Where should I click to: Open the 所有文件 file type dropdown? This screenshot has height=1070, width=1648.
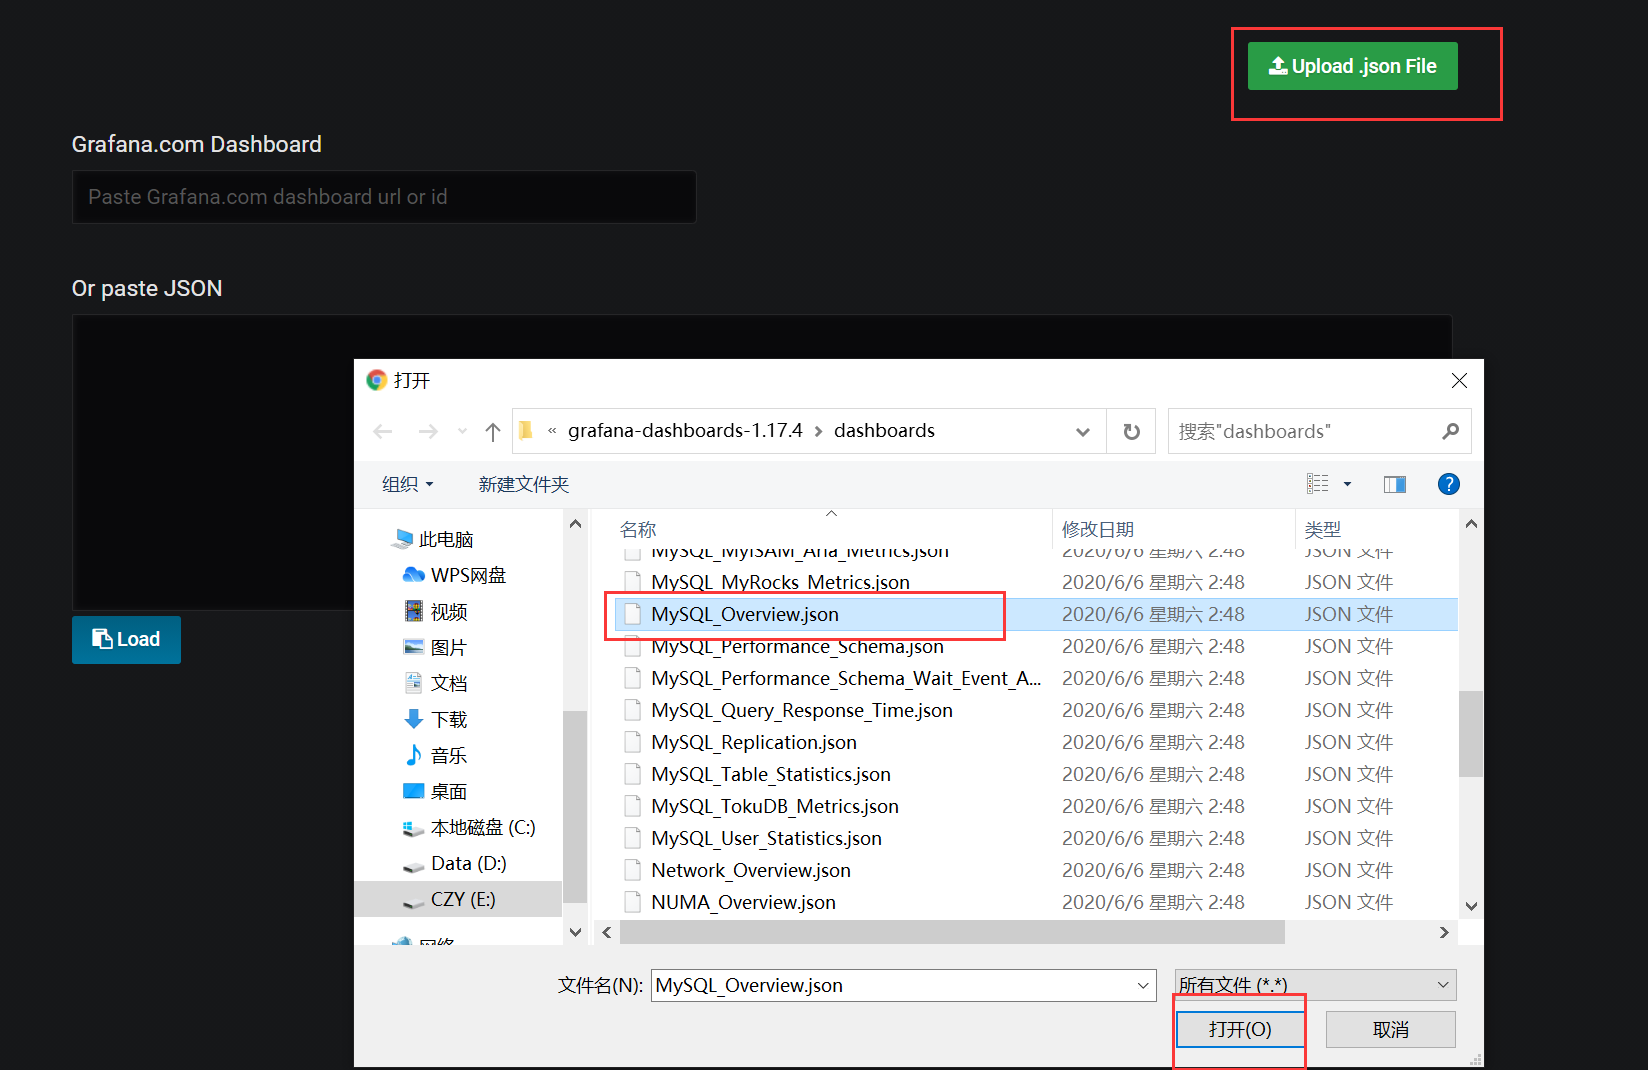(x=1315, y=985)
